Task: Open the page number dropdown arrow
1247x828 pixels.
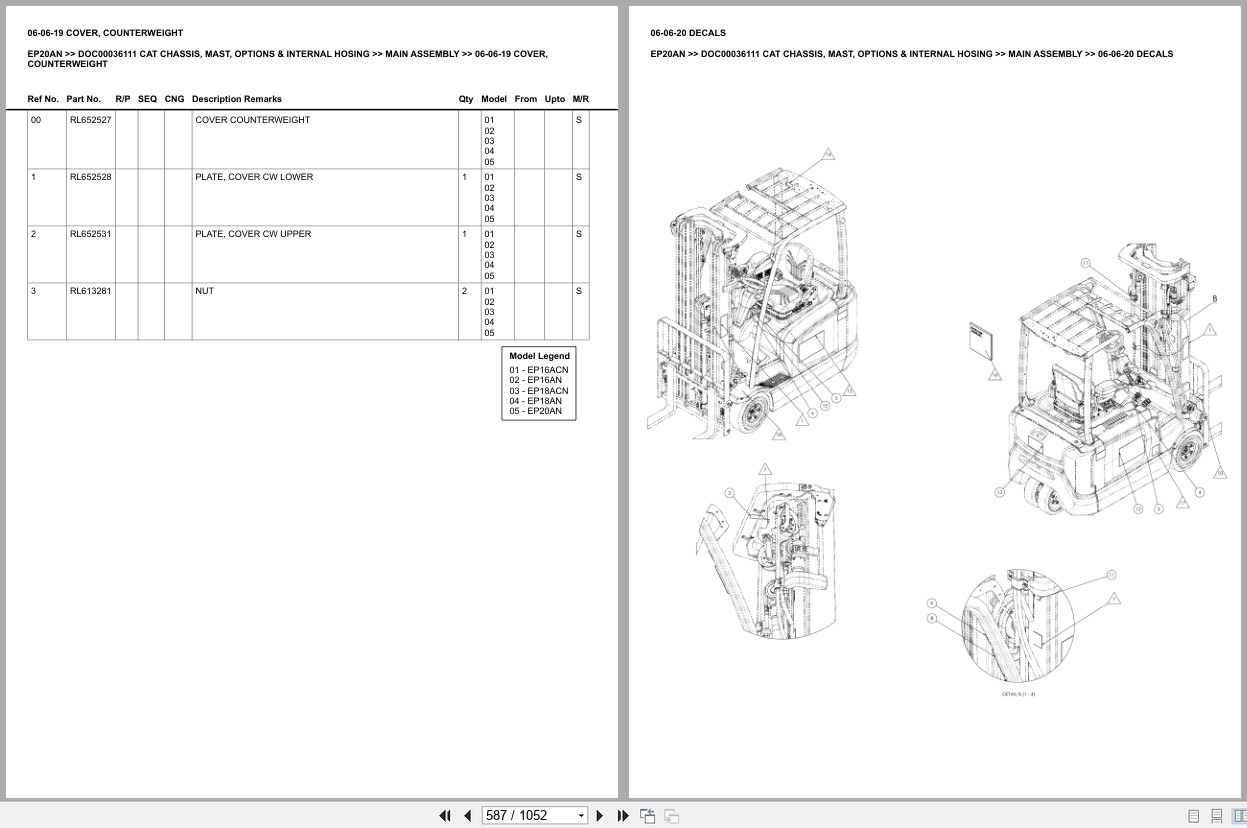Action: (x=581, y=816)
